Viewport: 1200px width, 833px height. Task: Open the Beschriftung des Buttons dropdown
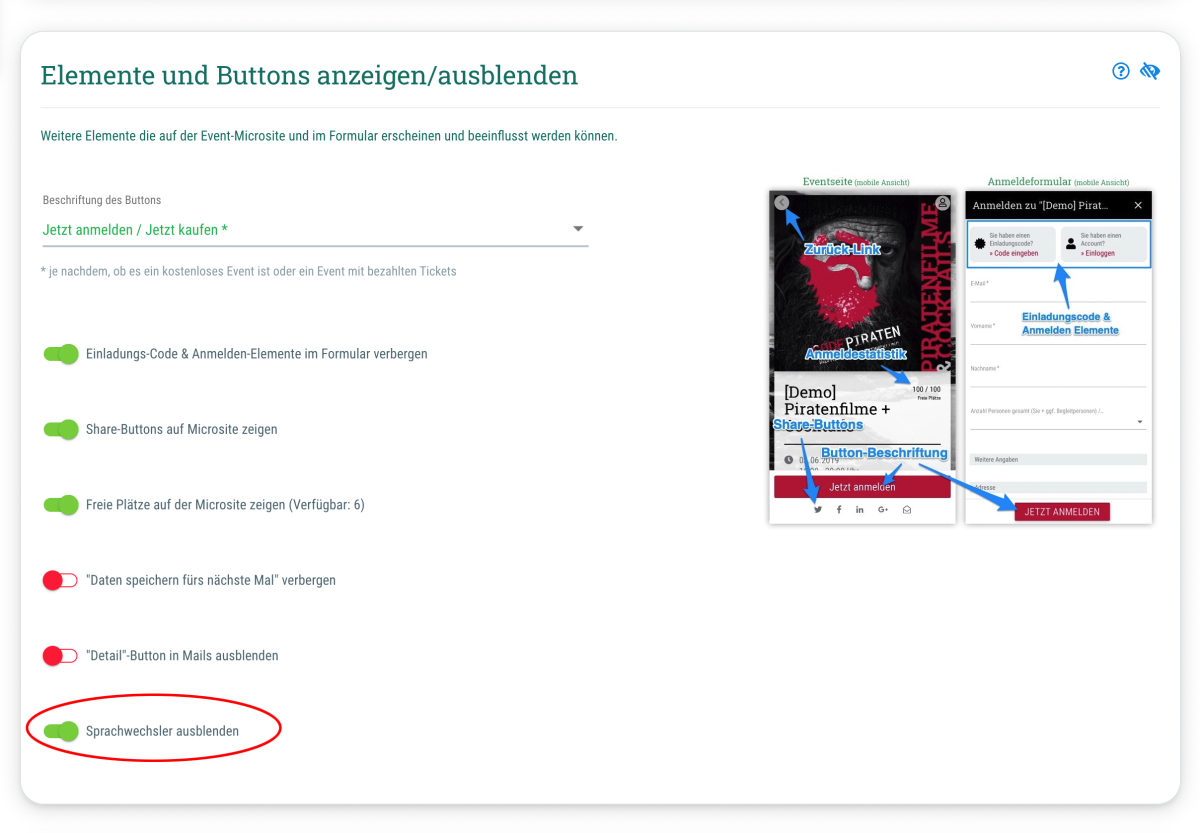pos(315,230)
